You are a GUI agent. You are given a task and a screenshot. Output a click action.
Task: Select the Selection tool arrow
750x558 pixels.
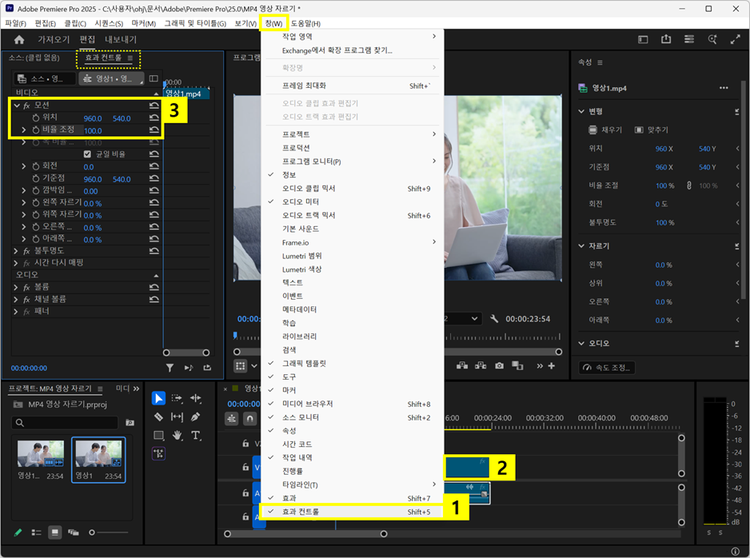(x=158, y=398)
